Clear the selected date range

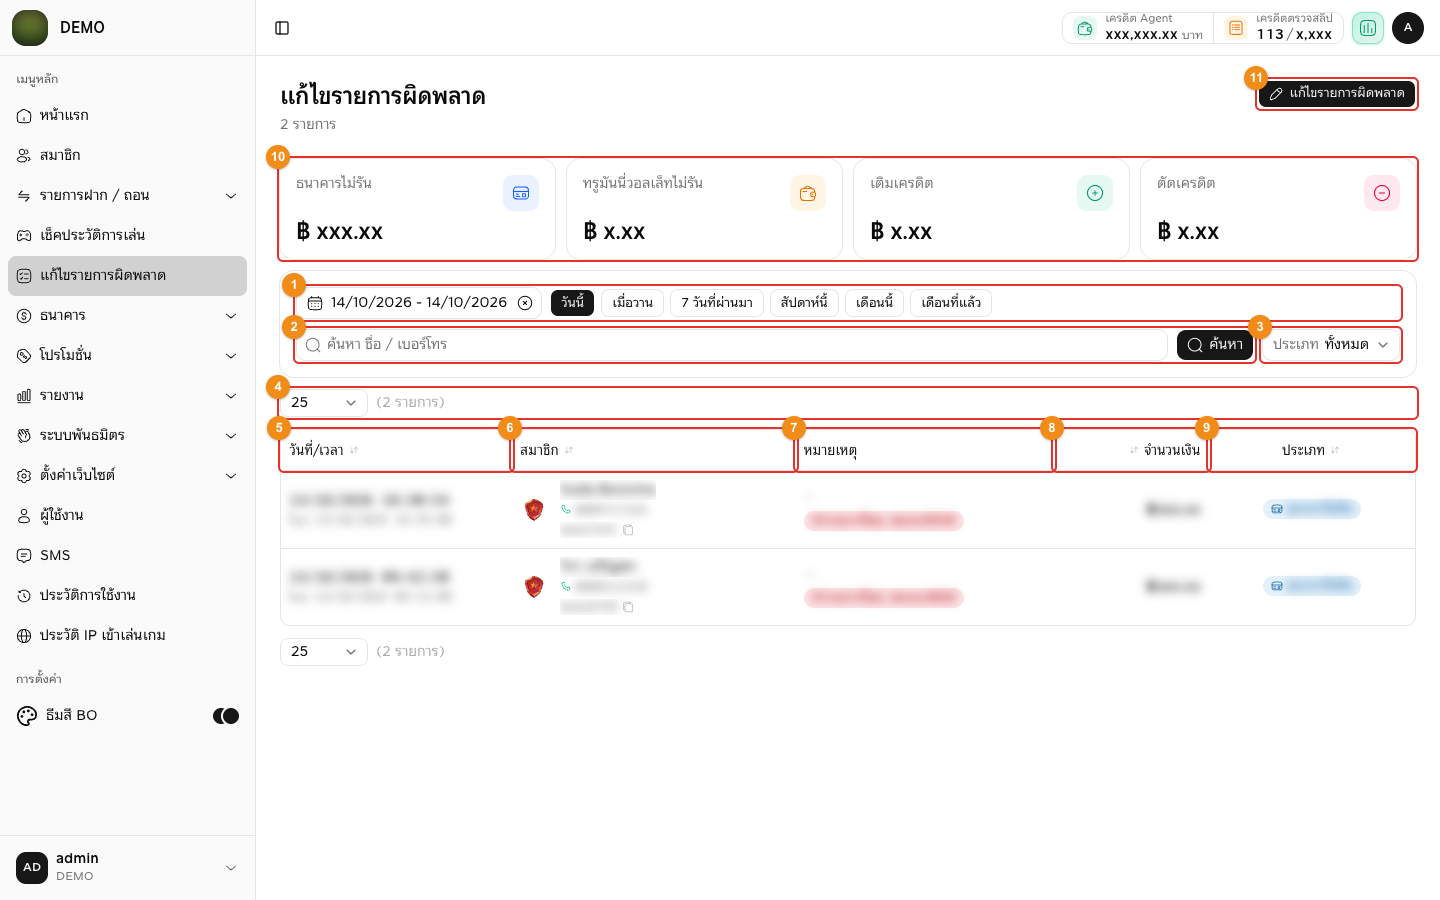point(525,303)
